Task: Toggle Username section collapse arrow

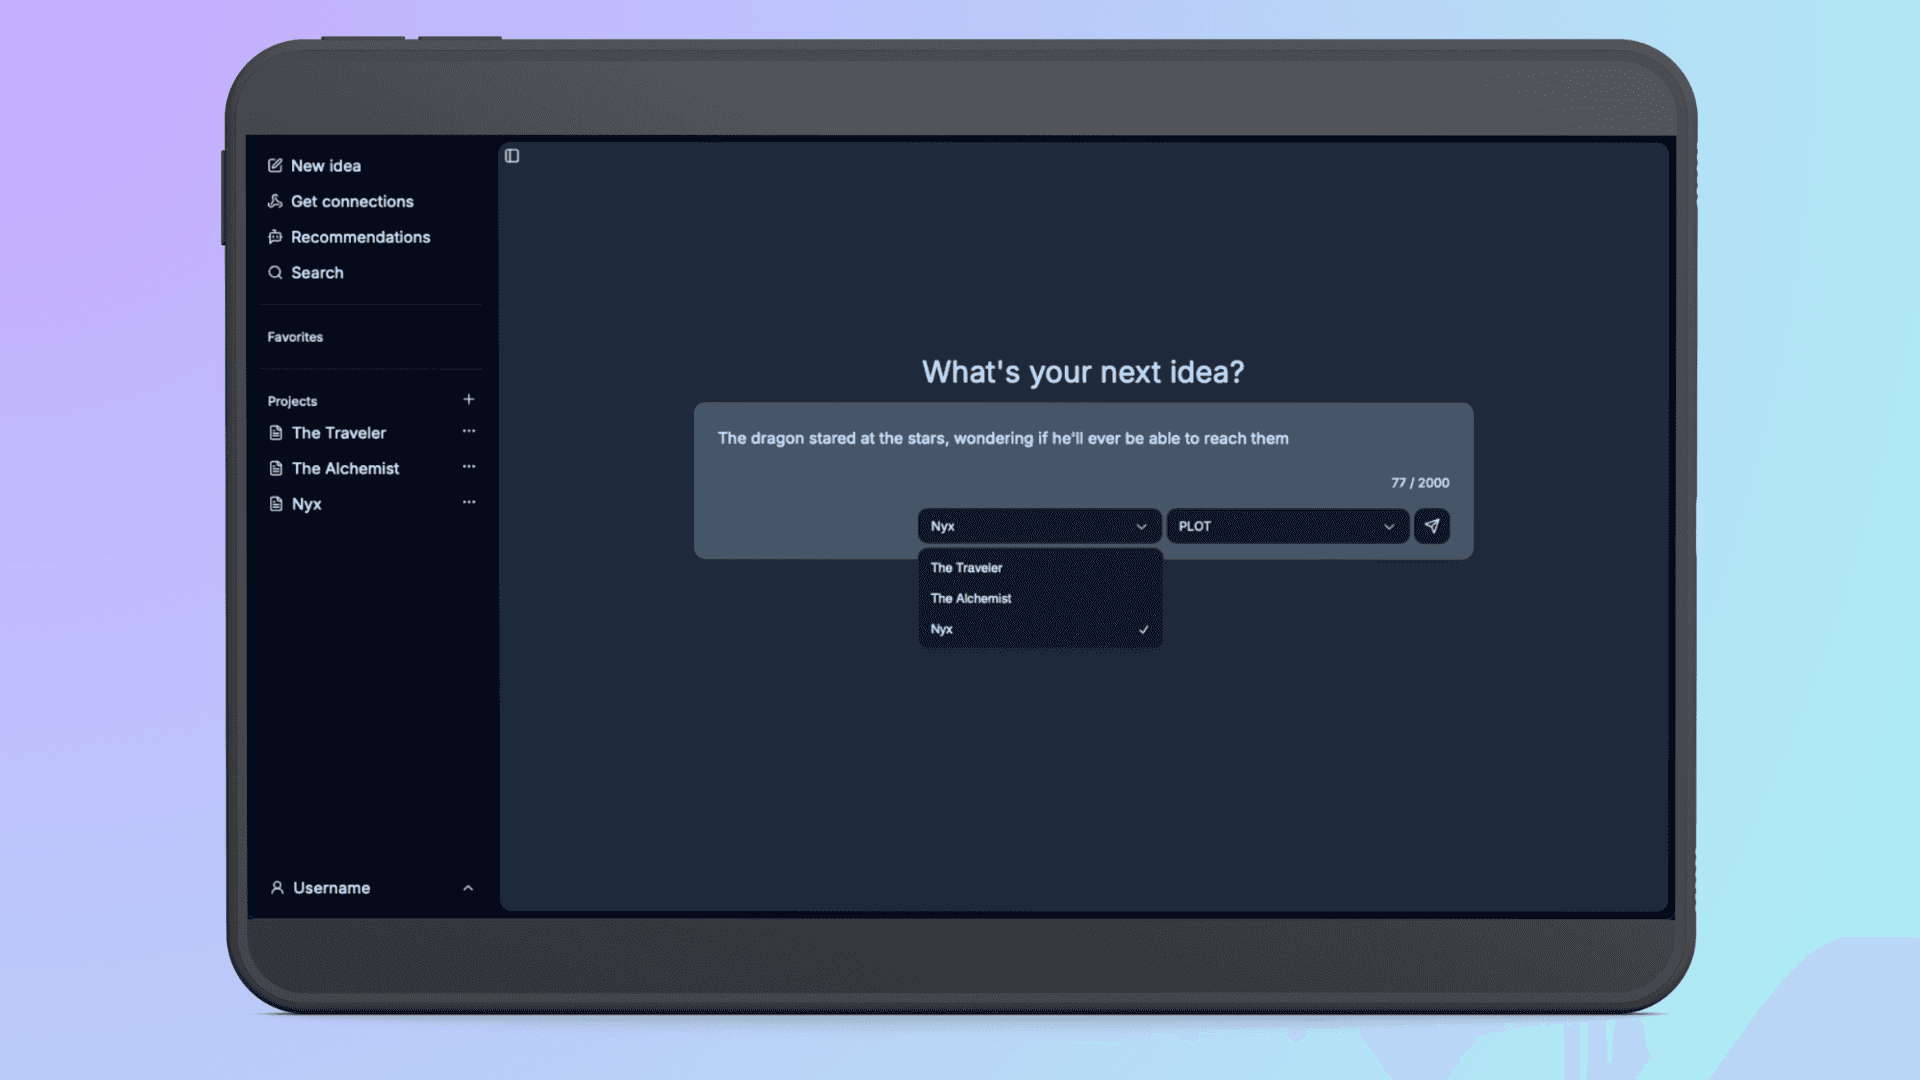Action: point(468,887)
